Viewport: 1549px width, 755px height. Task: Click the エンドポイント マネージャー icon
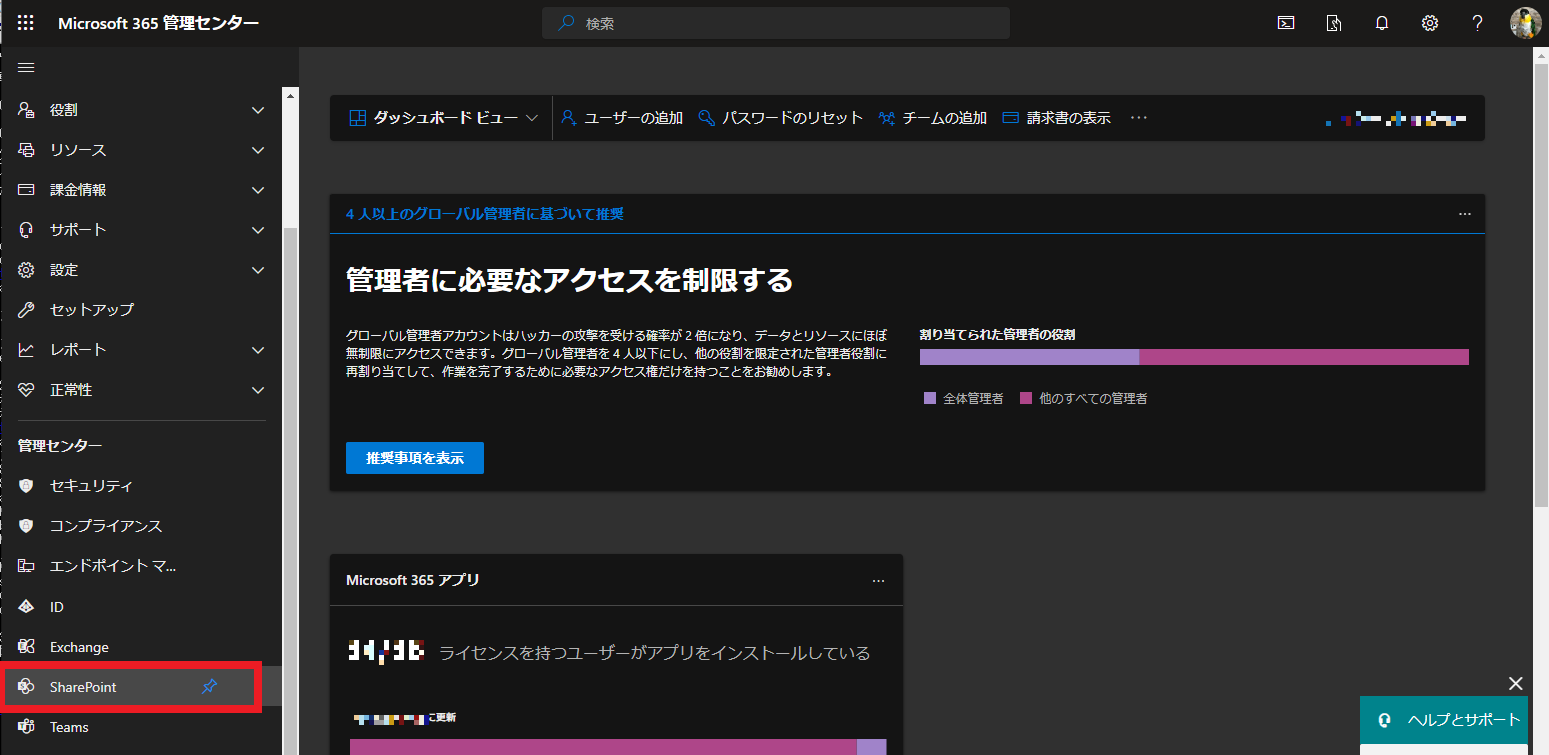pyautogui.click(x=27, y=566)
